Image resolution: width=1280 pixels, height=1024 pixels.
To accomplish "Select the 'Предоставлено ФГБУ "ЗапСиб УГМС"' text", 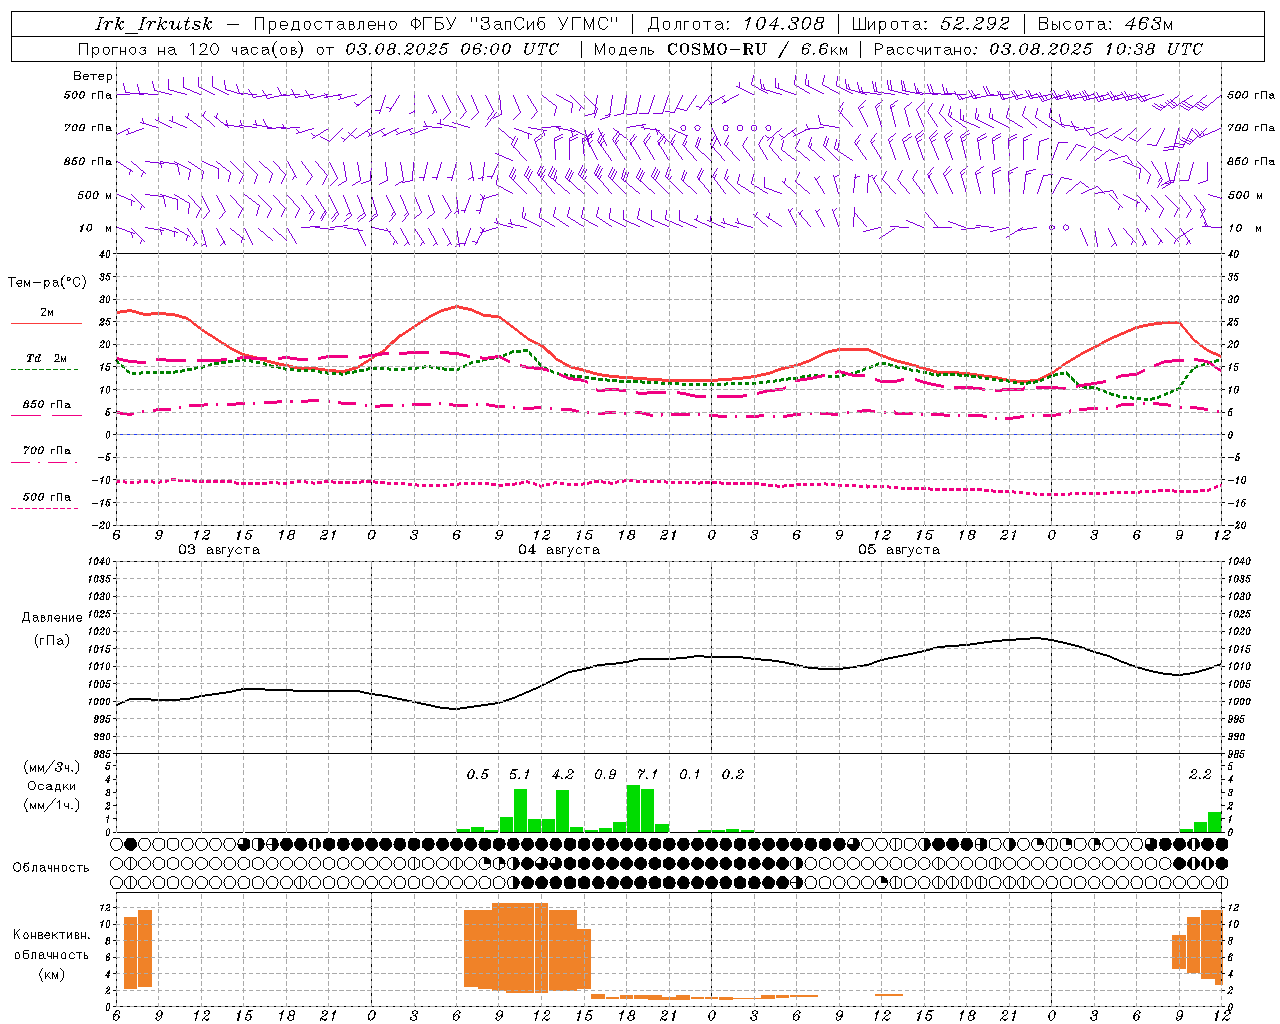I will click(x=436, y=24).
